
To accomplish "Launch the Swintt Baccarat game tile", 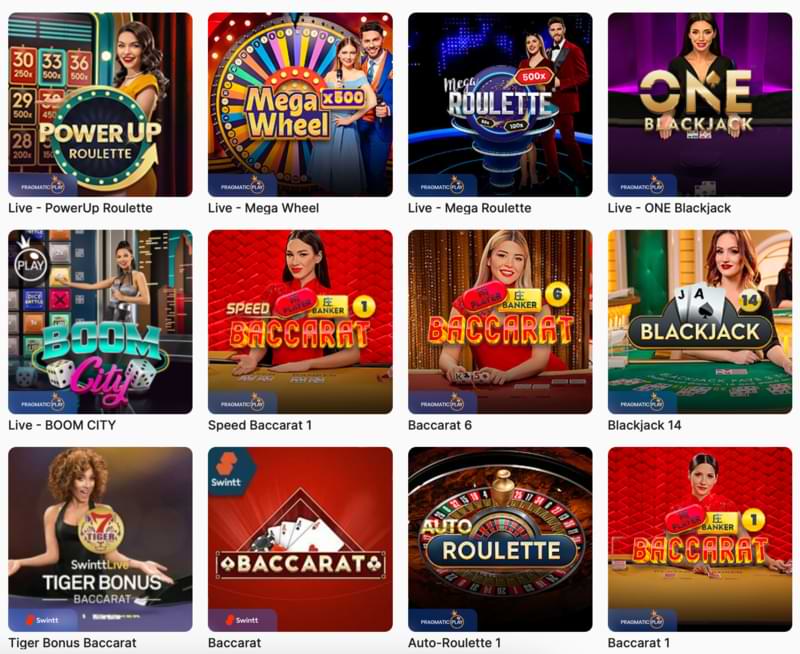I will (301, 540).
